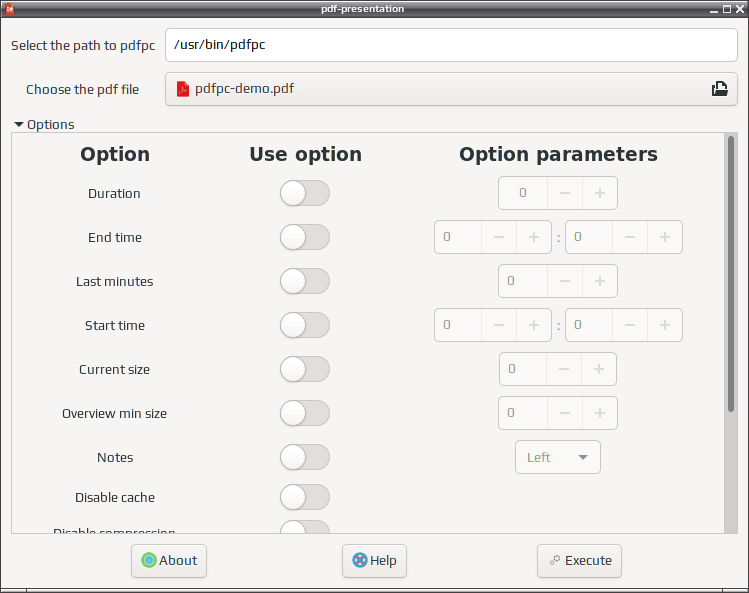749x593 pixels.
Task: Increase Start time minutes with plus
Action: (665, 325)
